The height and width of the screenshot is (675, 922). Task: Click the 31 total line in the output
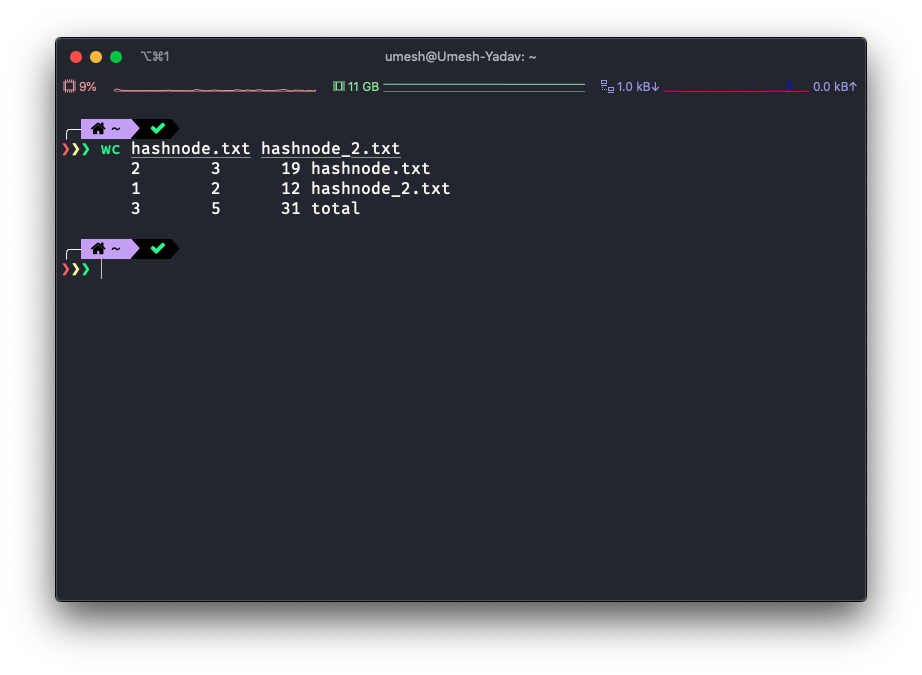[320, 209]
